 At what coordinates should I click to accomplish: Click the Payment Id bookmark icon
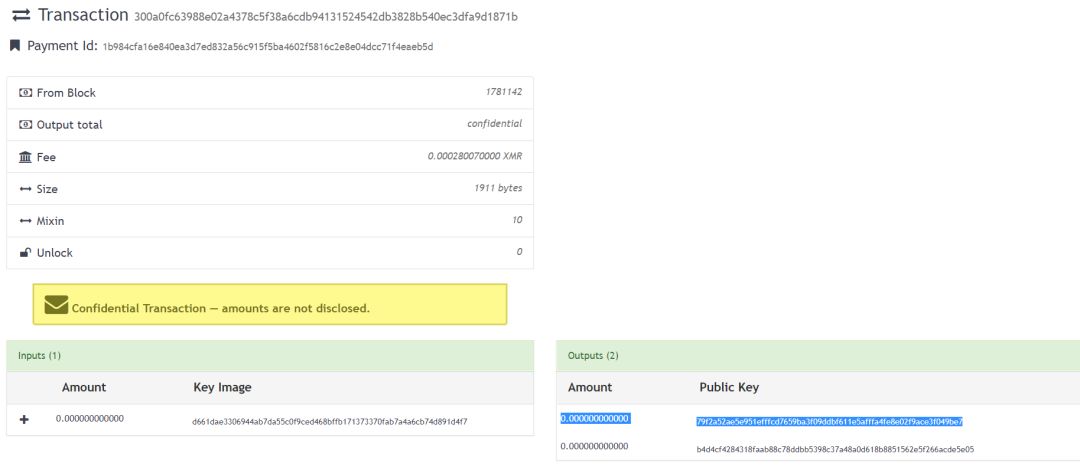tap(14, 46)
